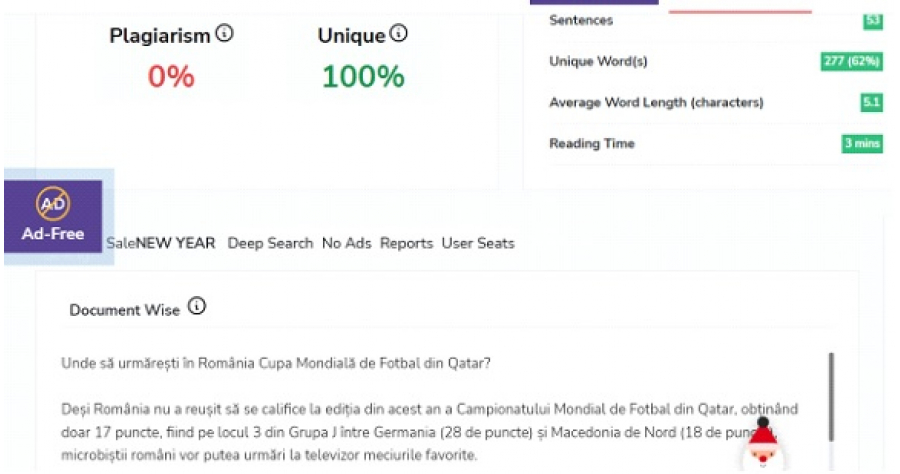
Task: Click the Reading Time 3 mins badge
Action: tap(862, 143)
